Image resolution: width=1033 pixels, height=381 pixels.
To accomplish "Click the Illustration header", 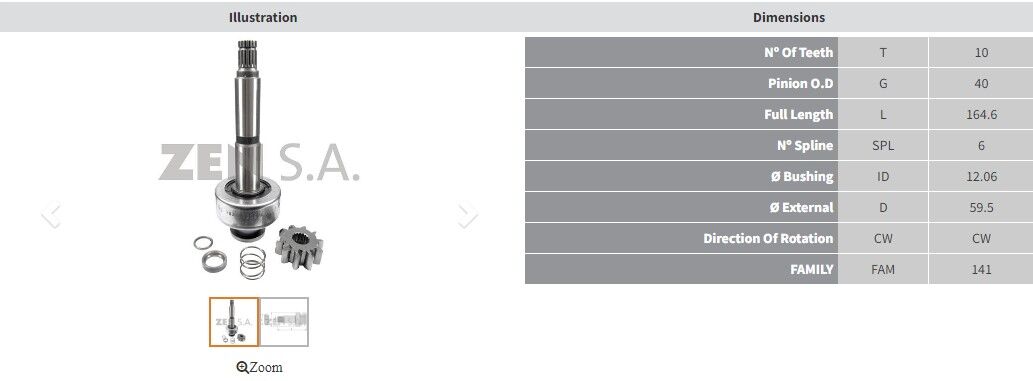I will click(x=263, y=17).
